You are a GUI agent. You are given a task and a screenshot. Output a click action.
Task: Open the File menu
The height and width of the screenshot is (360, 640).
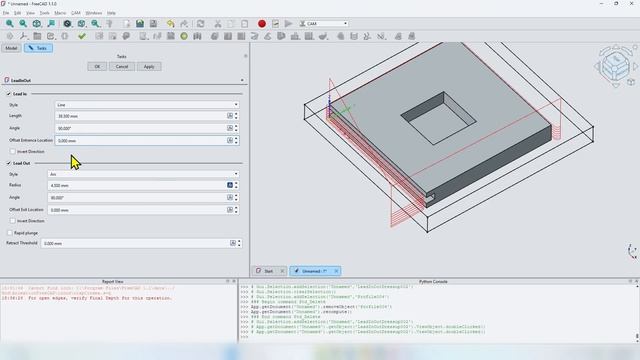point(6,13)
